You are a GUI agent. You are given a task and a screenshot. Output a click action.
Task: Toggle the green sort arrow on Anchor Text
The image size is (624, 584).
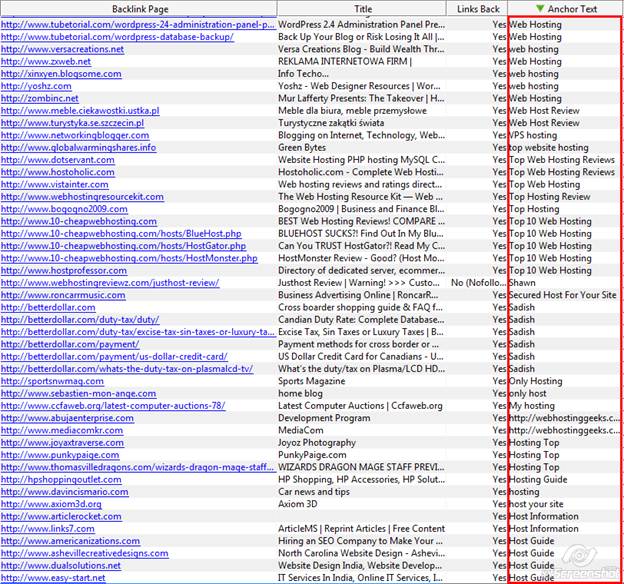click(x=539, y=8)
